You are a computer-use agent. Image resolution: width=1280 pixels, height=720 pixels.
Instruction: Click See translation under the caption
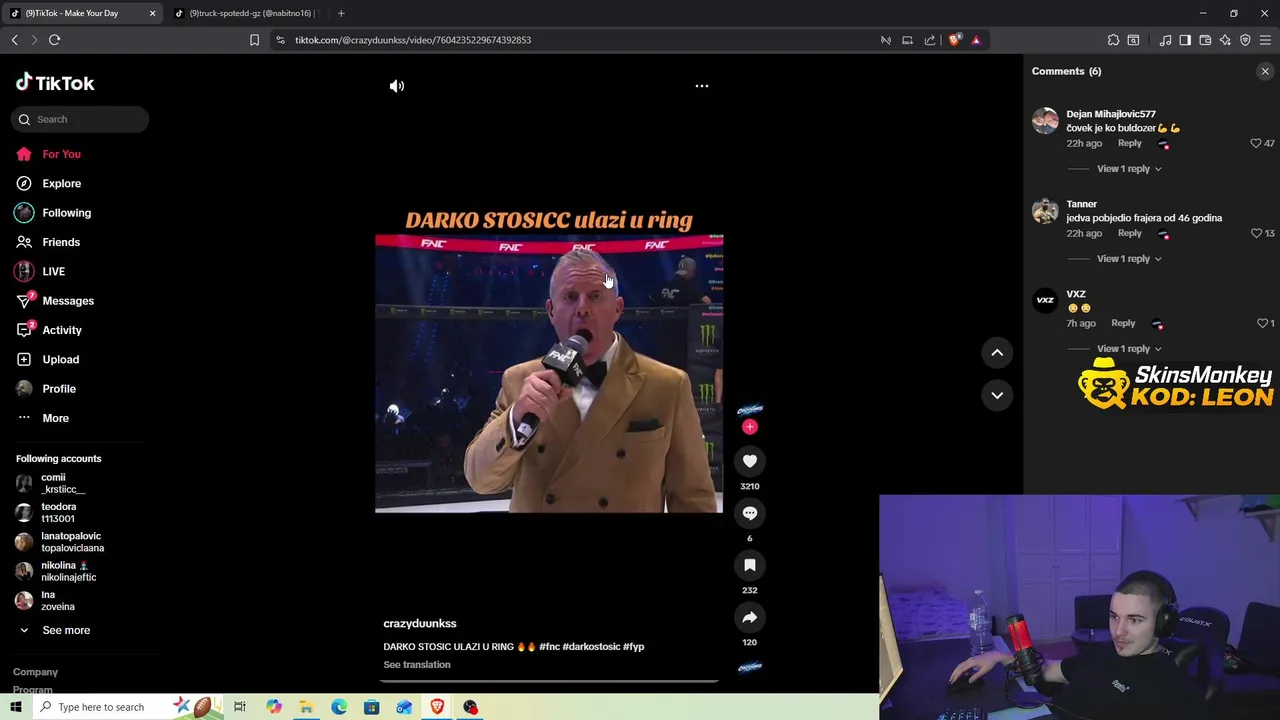tap(417, 665)
